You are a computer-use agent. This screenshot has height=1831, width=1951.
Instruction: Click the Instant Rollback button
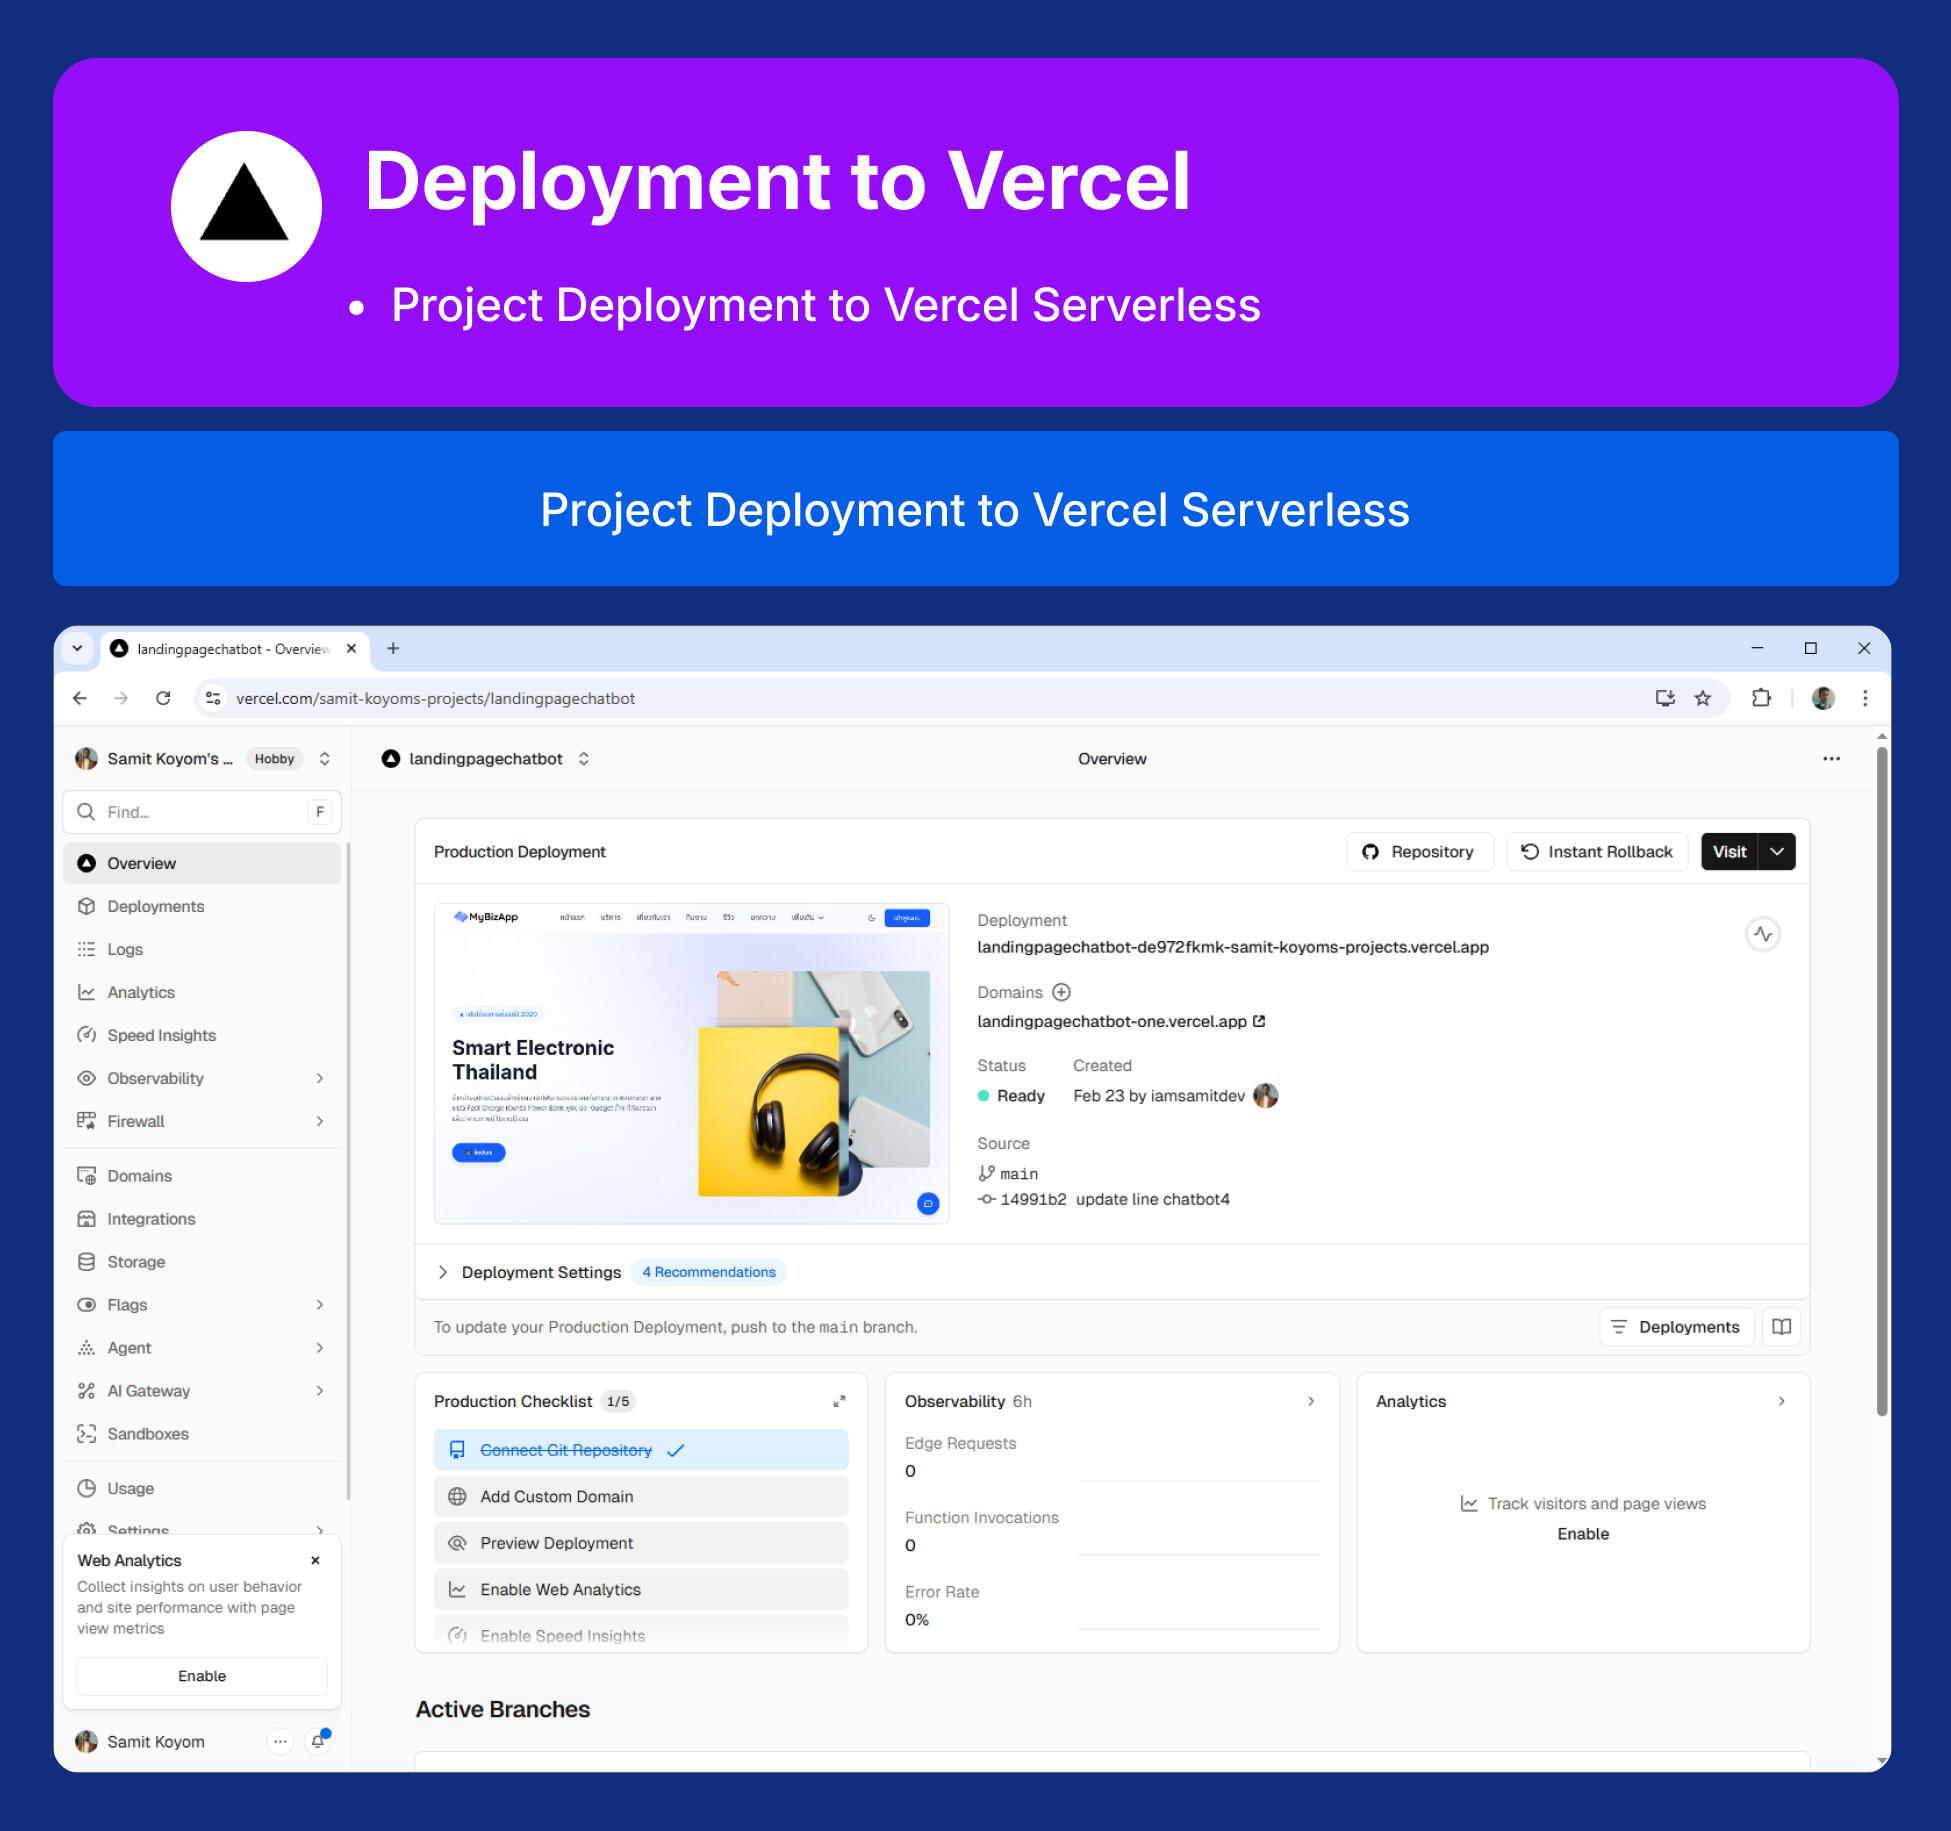coord(1597,852)
